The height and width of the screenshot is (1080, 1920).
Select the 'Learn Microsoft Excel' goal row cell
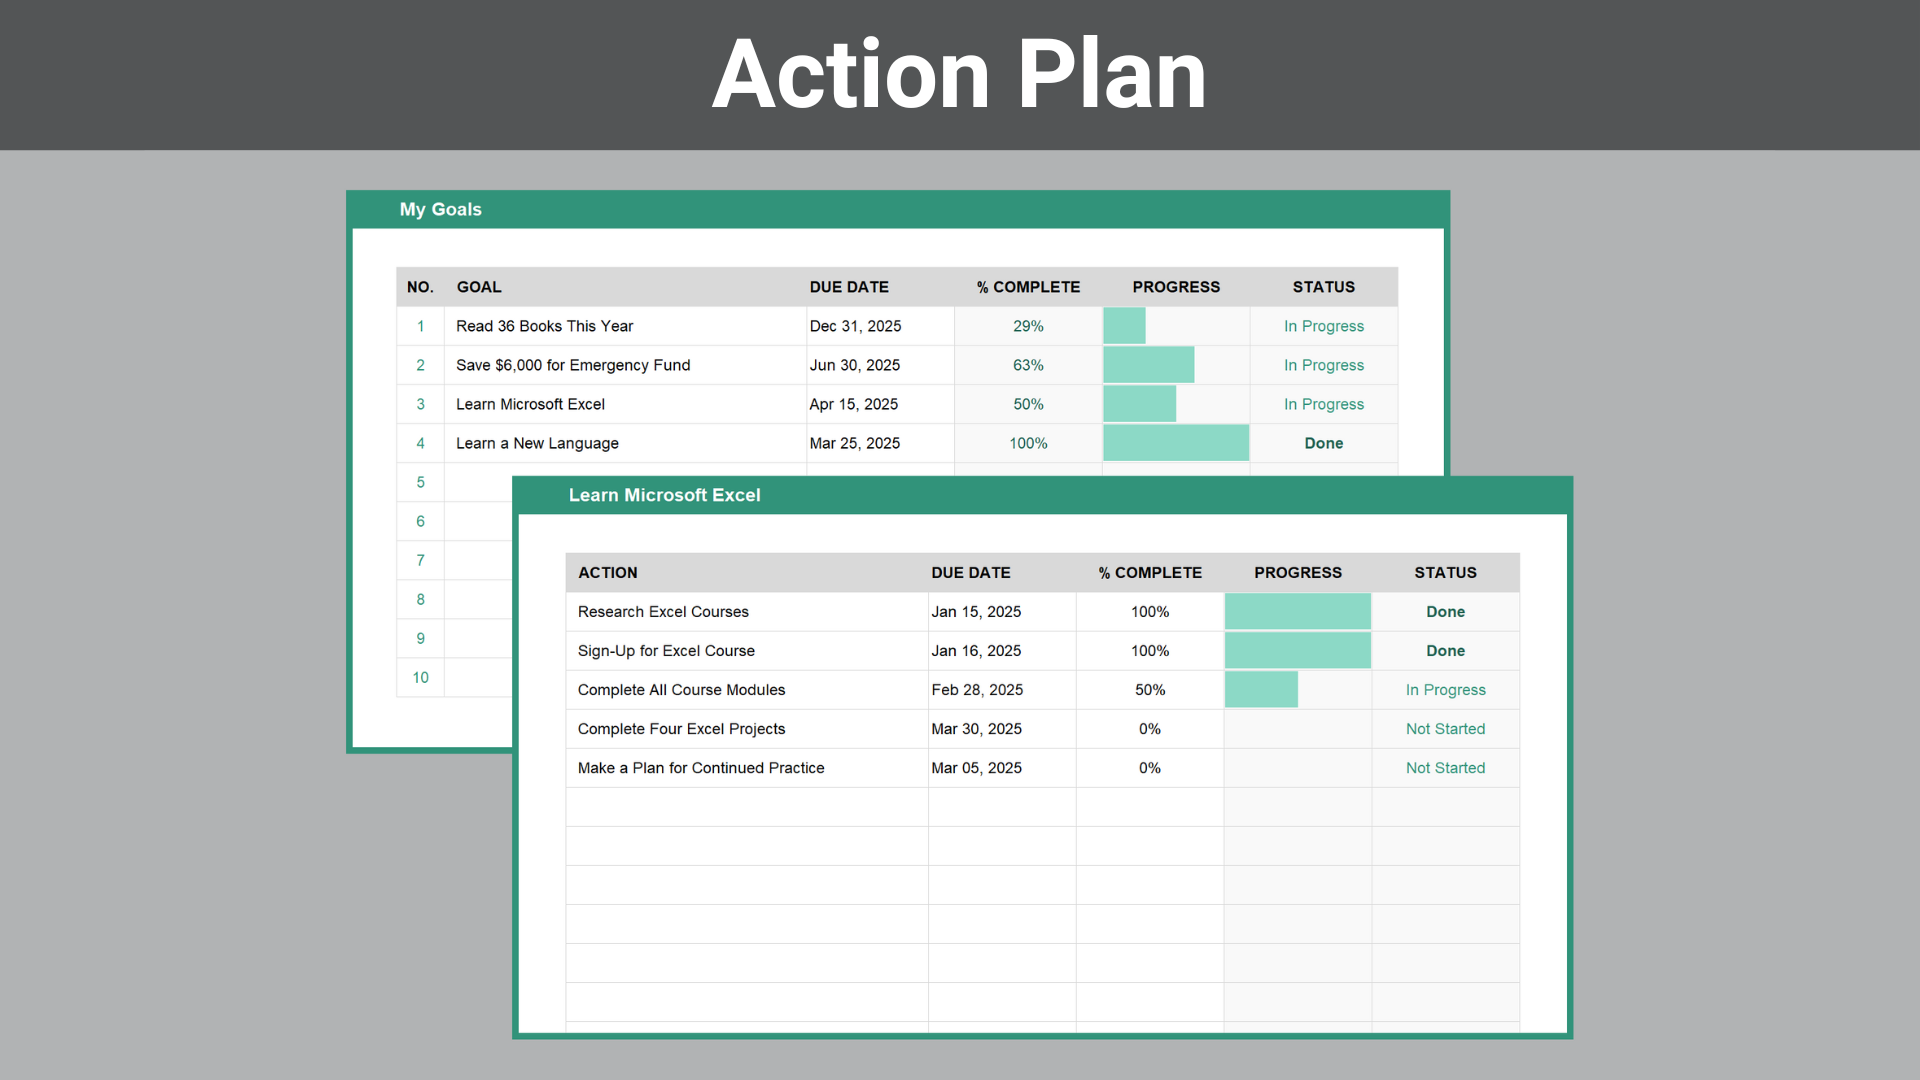530,404
